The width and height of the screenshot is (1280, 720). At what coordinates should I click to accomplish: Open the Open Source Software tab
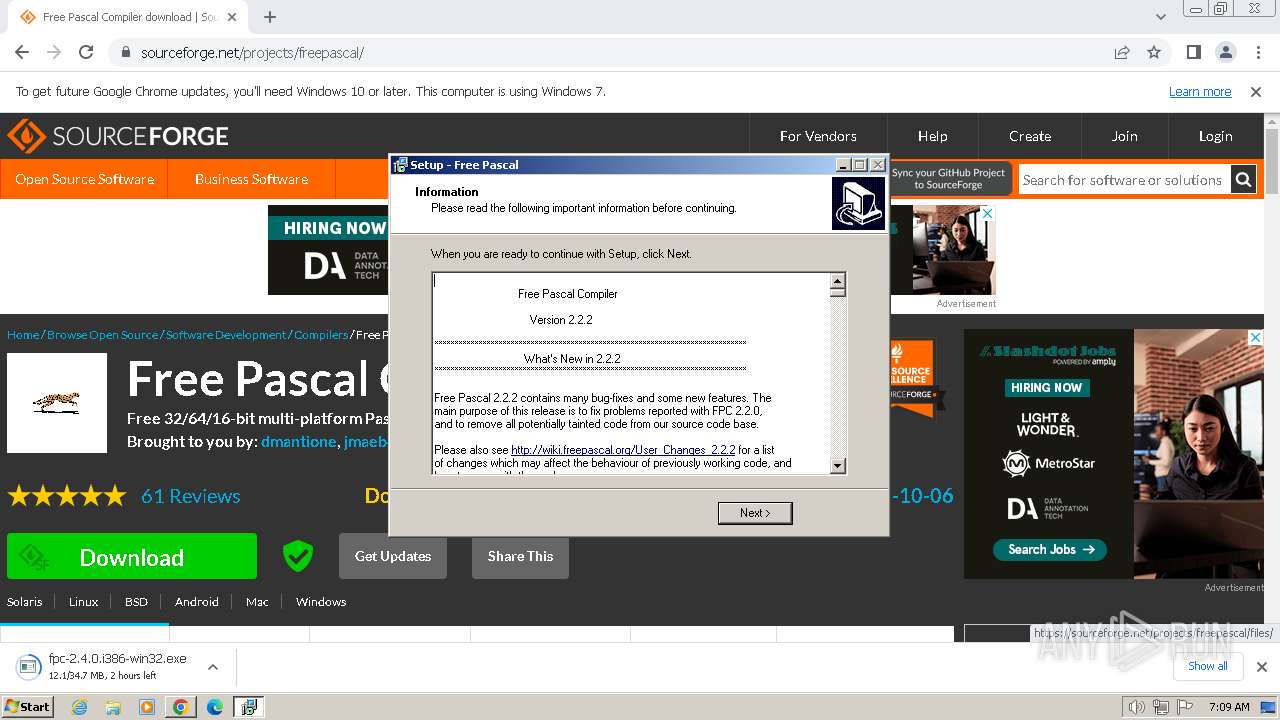[x=84, y=179]
